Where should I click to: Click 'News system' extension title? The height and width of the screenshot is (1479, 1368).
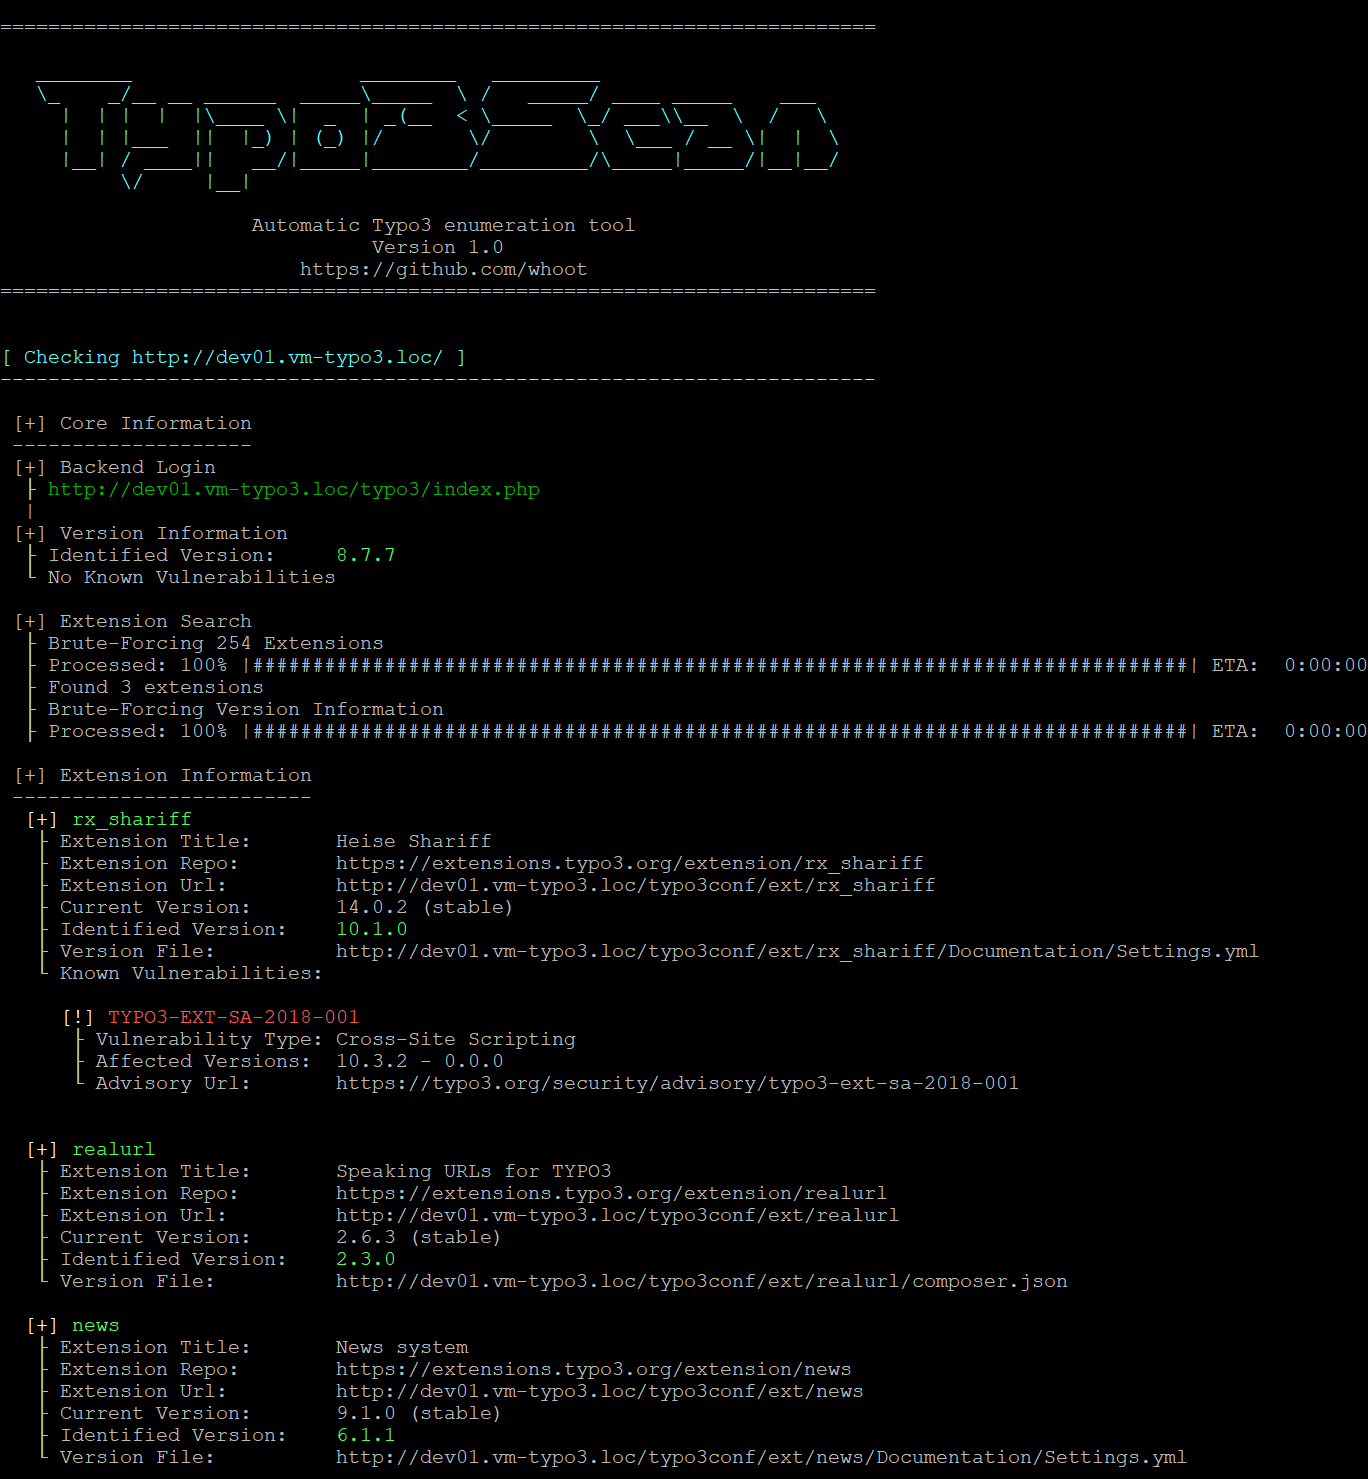pos(401,1347)
